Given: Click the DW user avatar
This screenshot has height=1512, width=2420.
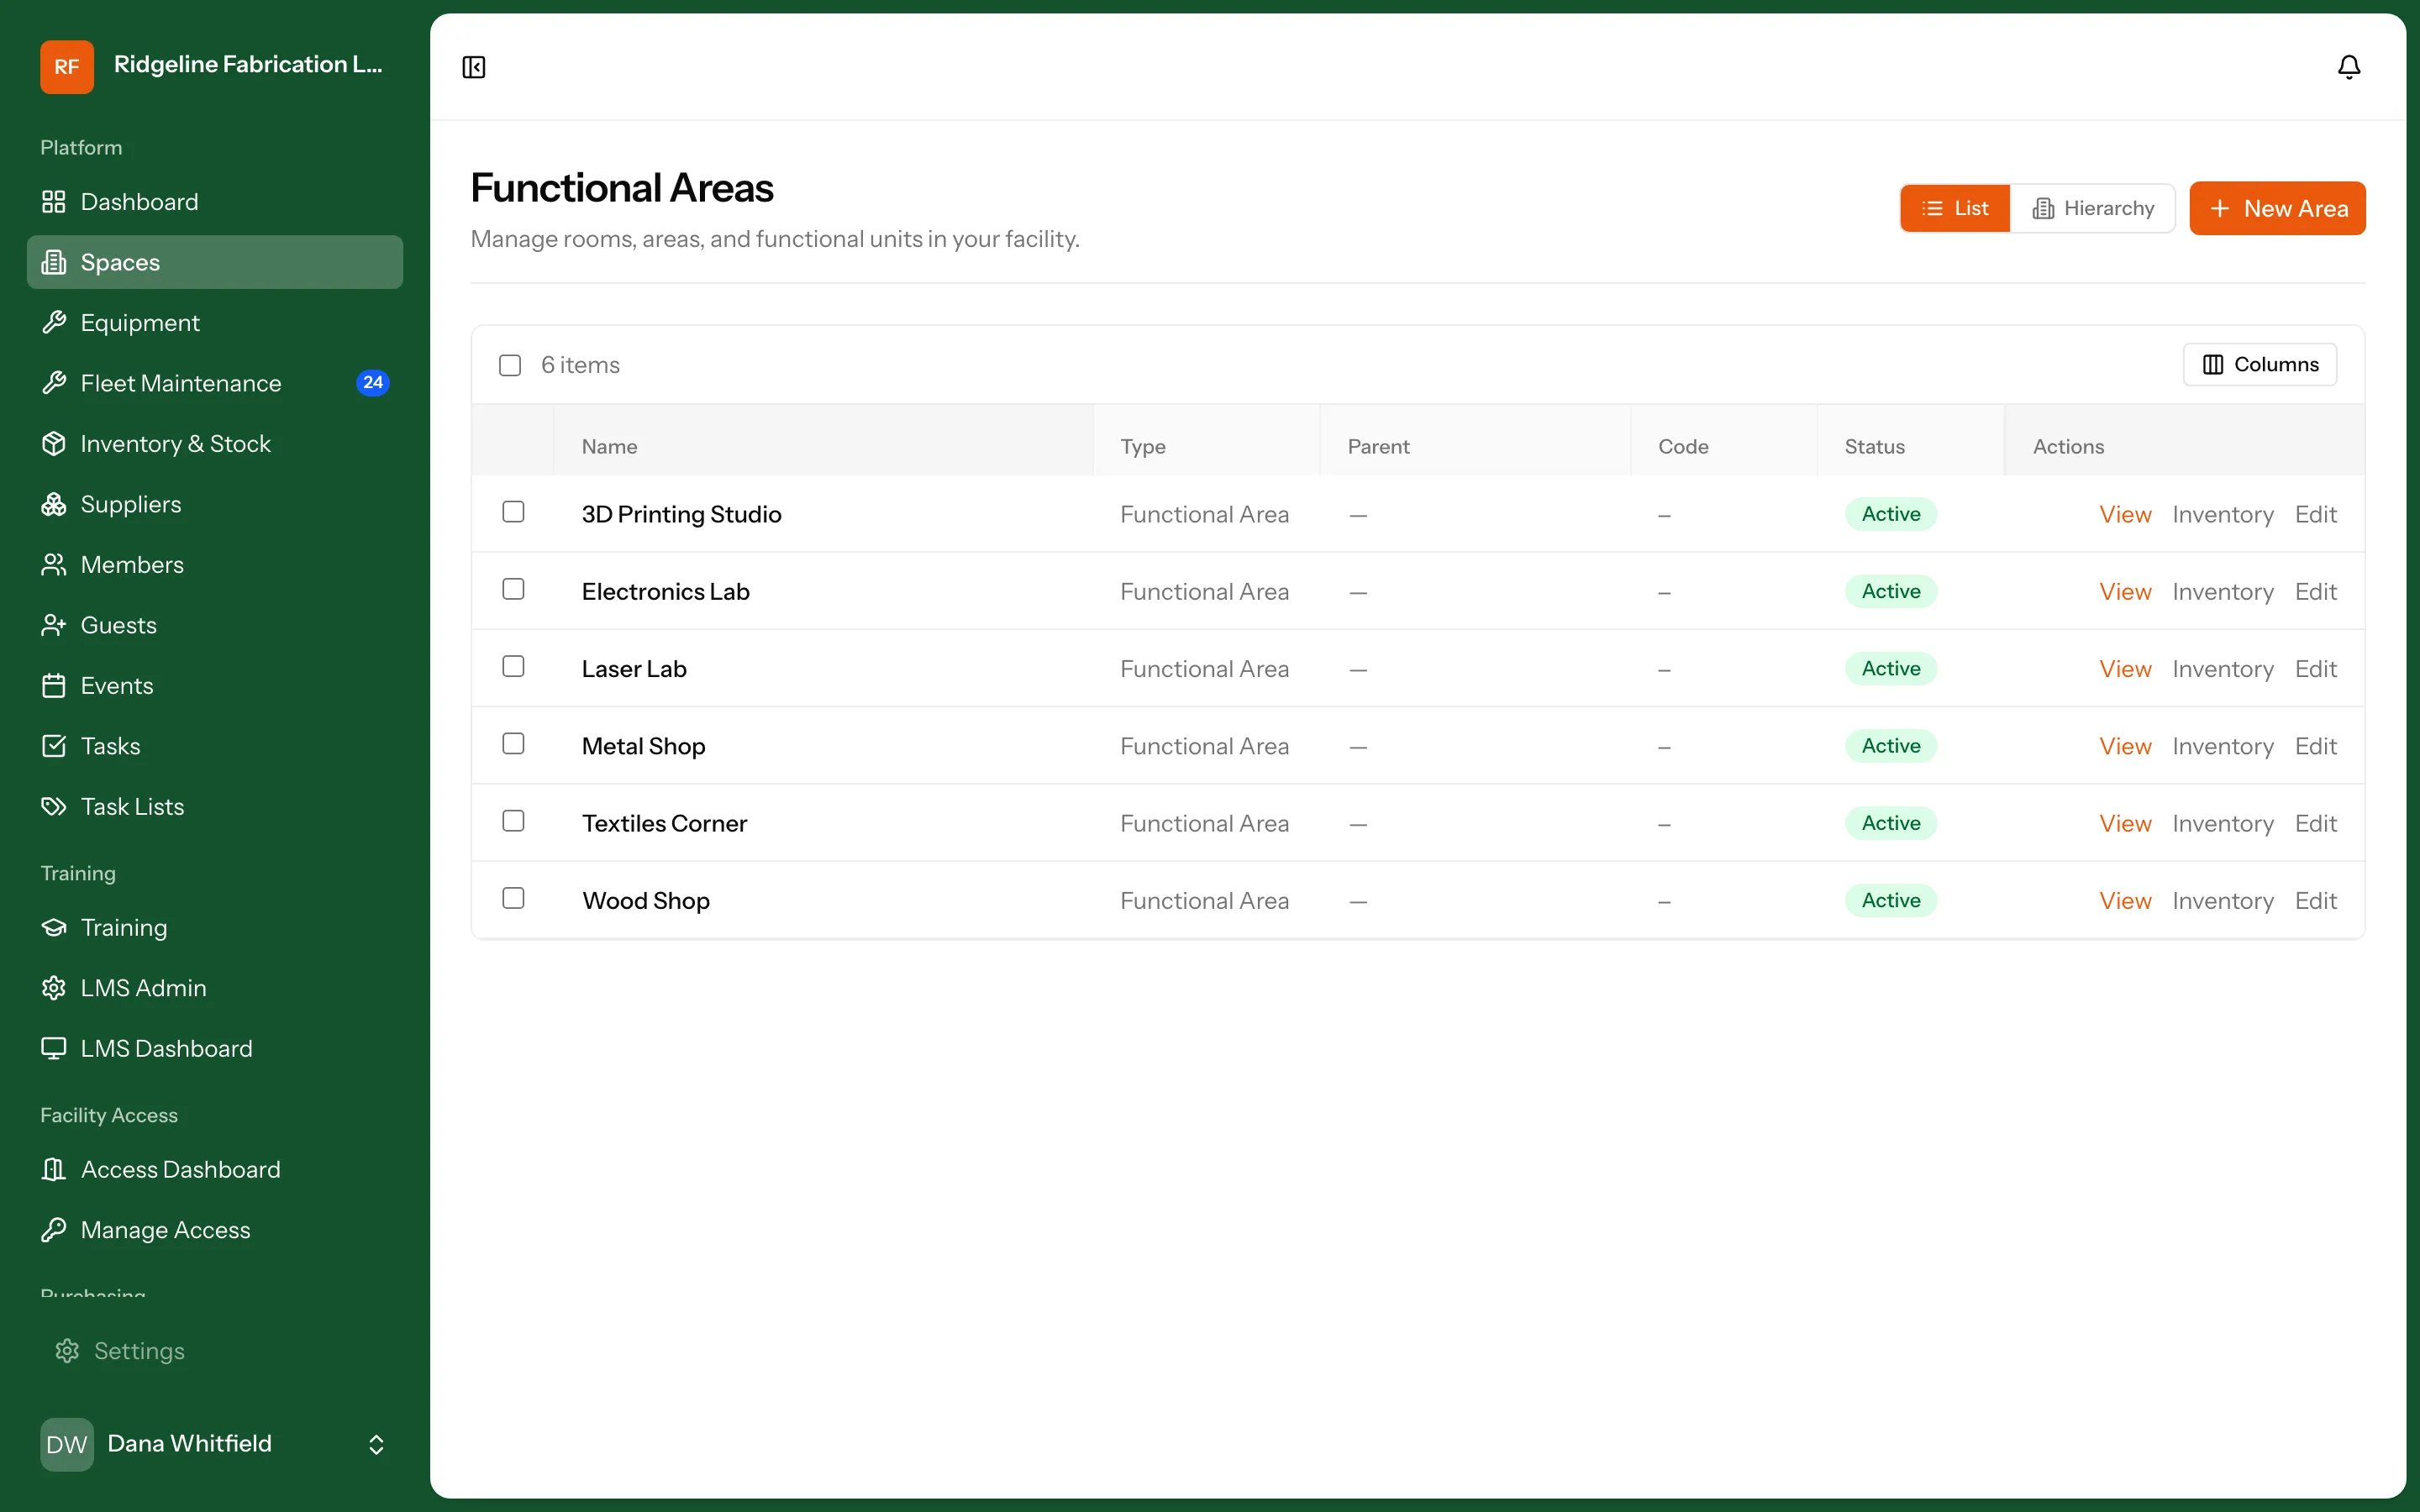Looking at the screenshot, I should tap(67, 1444).
